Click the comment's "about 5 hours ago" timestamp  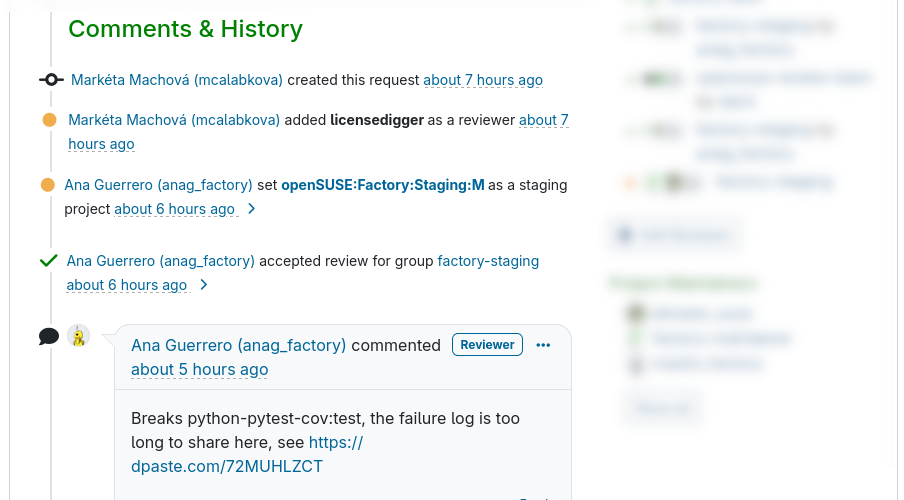coord(199,369)
